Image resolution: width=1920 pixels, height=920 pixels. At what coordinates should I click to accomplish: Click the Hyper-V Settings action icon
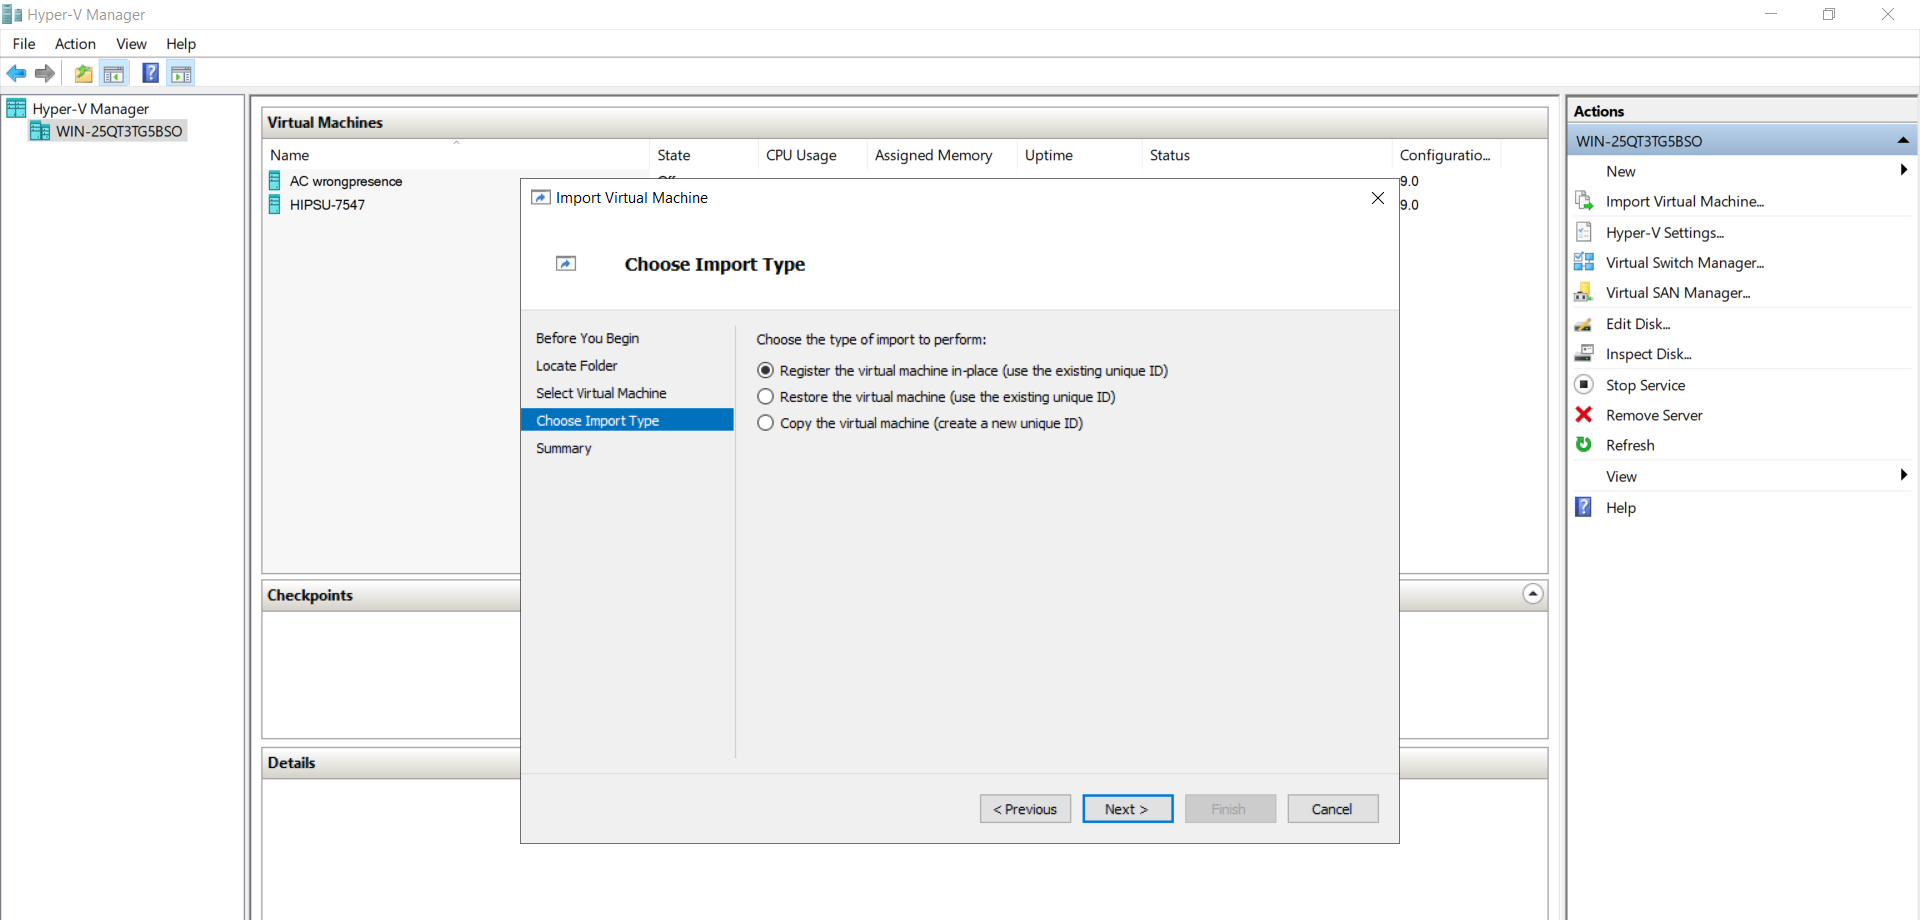tap(1584, 232)
